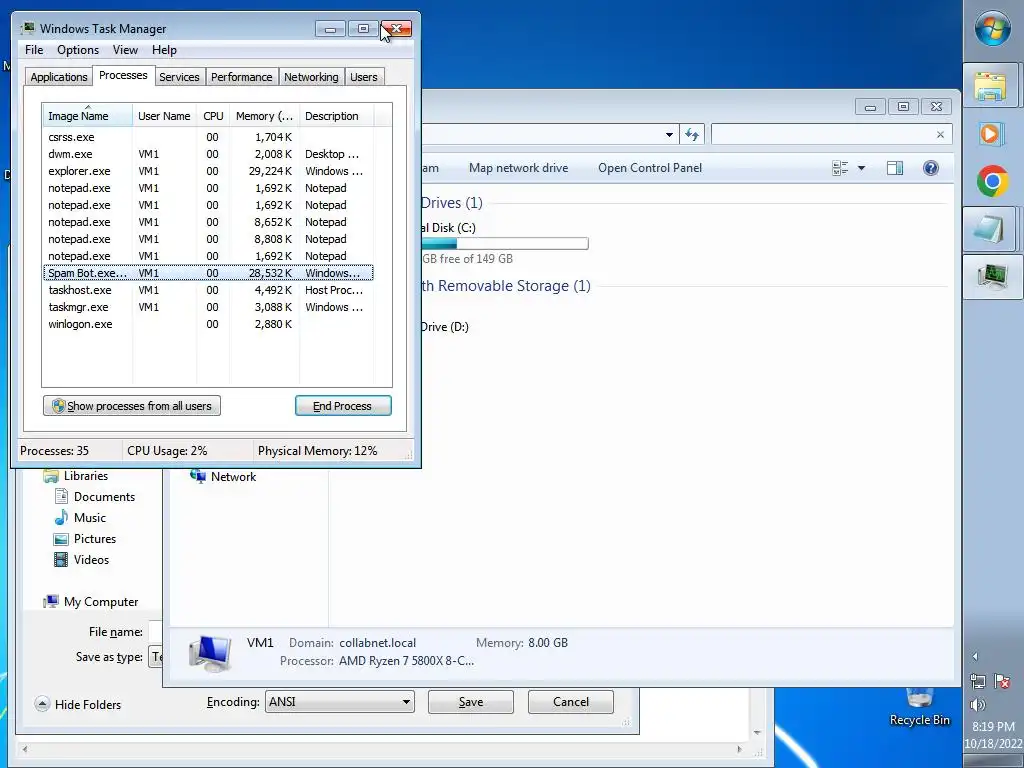This screenshot has height=768, width=1024.
Task: Open the Explorer Help icon
Action: (931, 168)
